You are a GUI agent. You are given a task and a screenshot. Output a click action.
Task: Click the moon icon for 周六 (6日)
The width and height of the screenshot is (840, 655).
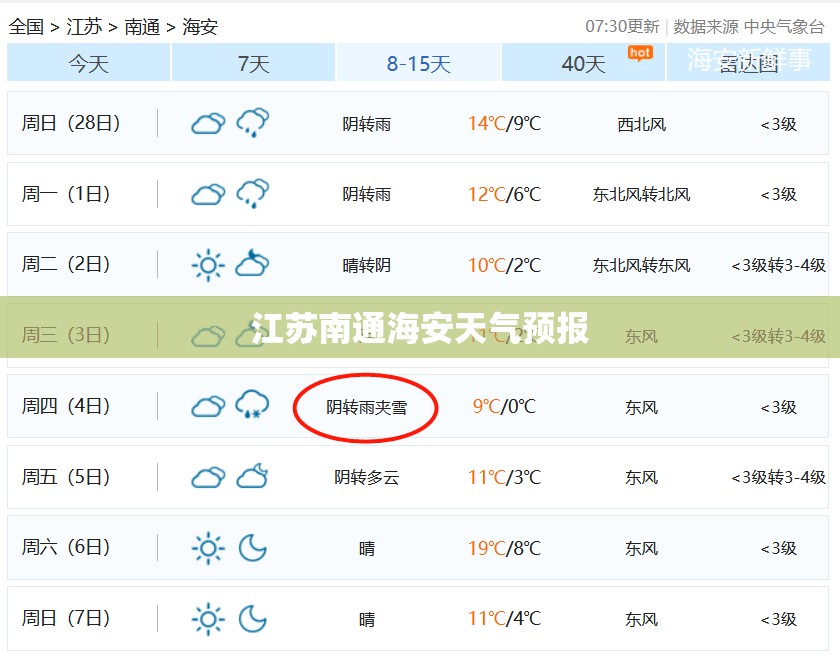[252, 547]
